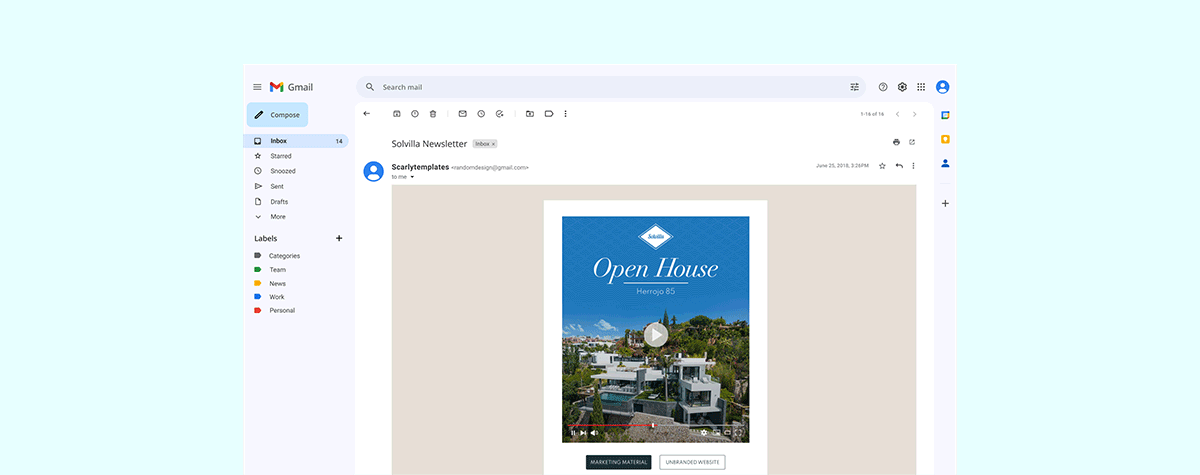Image resolution: width=1200 pixels, height=475 pixels.
Task: Open the Gmail main menu hamburger icon
Action: click(x=257, y=87)
